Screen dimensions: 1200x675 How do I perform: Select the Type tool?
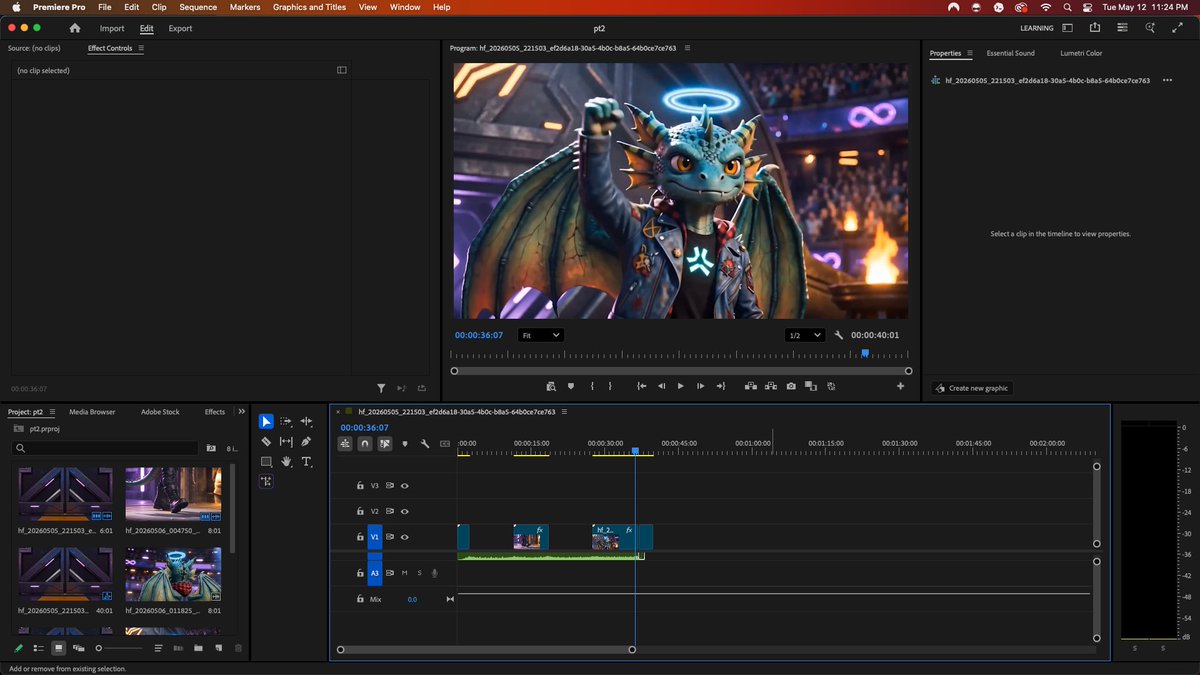pos(306,461)
